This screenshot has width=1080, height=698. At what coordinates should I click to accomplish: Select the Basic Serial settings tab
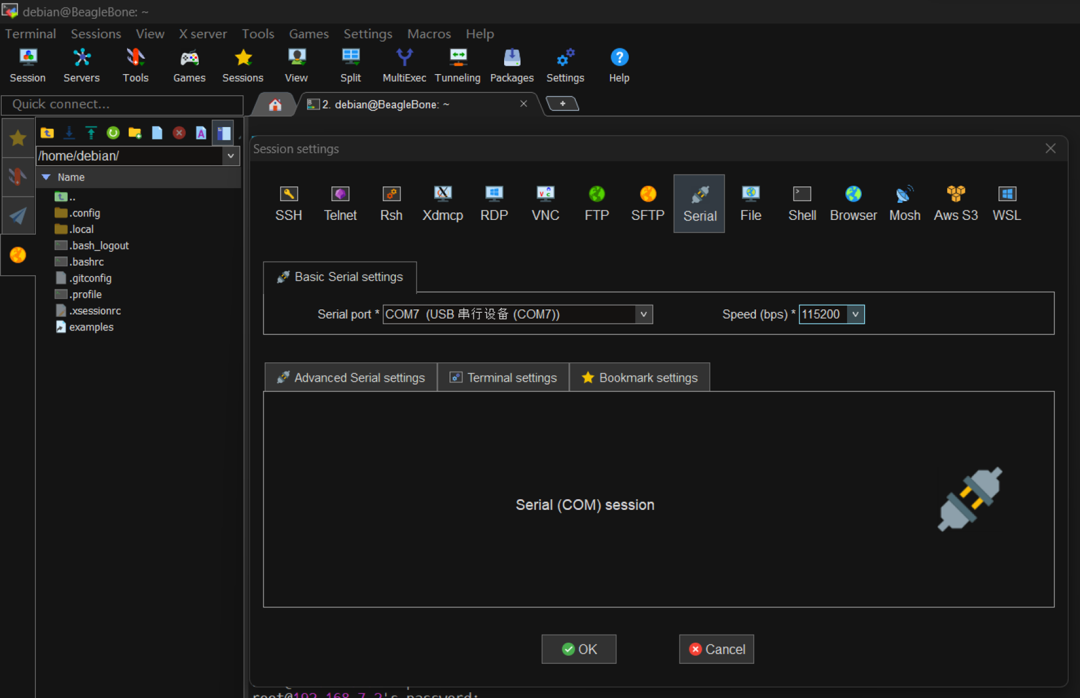click(x=340, y=277)
